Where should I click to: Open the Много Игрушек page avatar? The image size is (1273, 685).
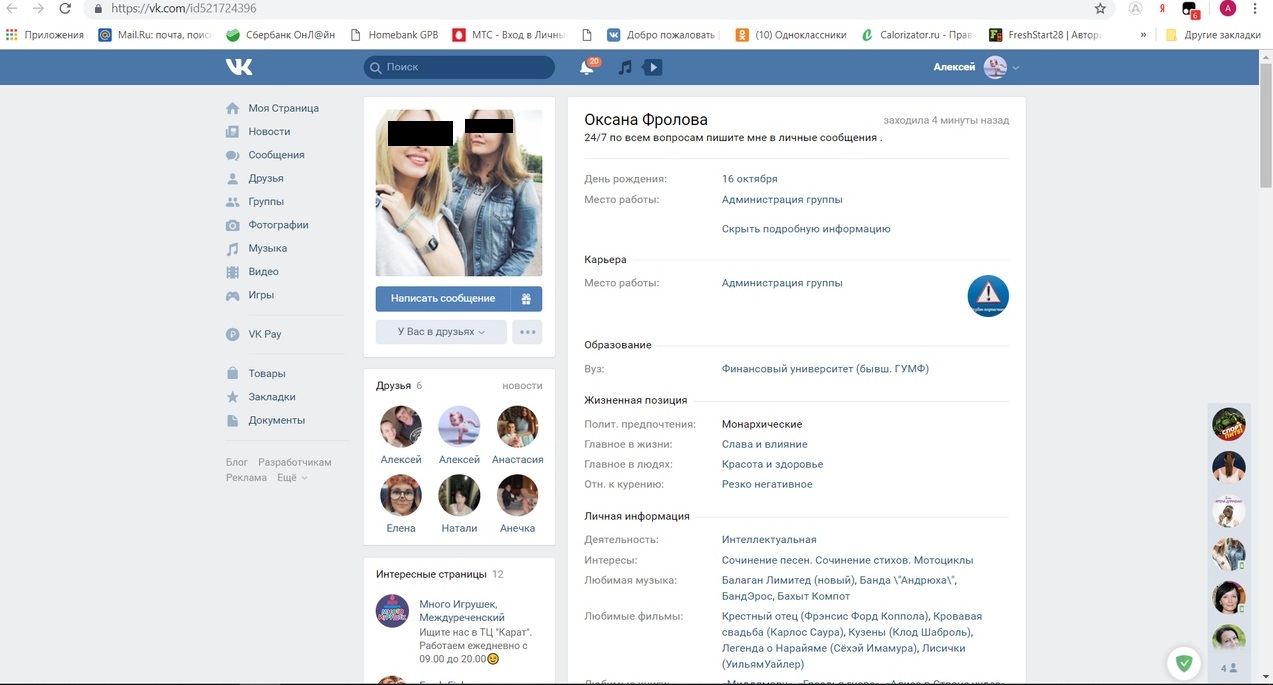(392, 611)
